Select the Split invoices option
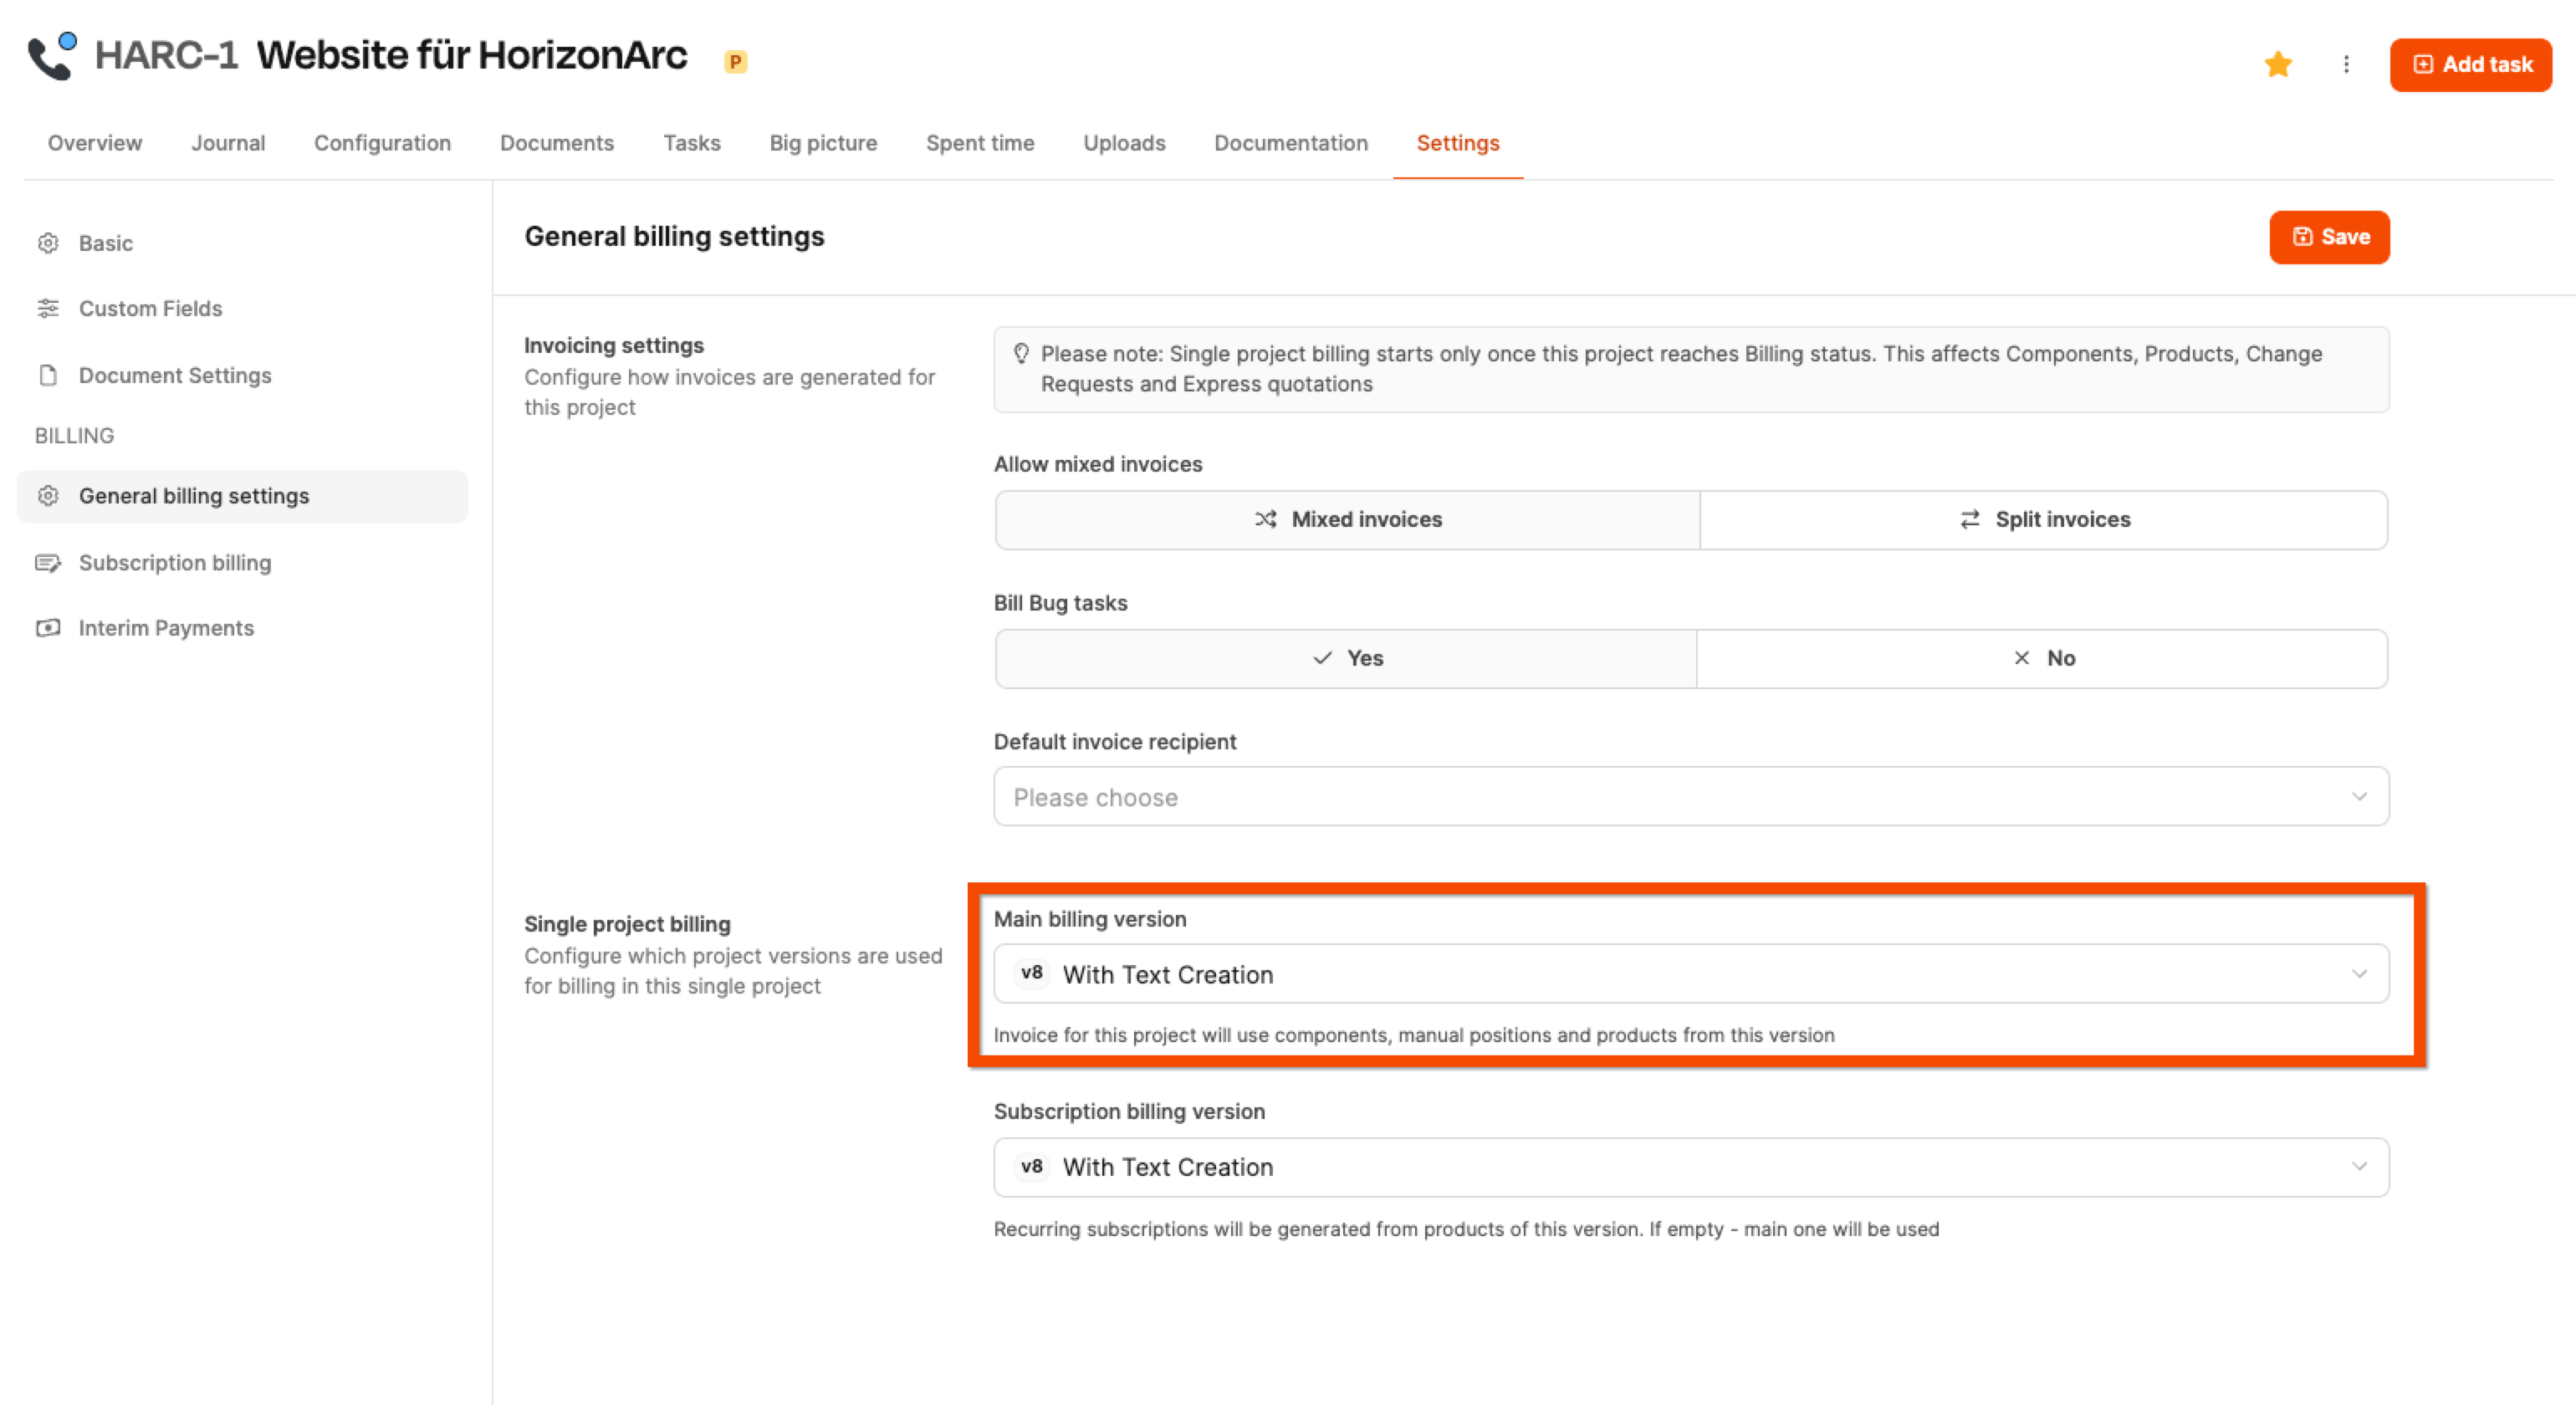 click(x=2043, y=520)
